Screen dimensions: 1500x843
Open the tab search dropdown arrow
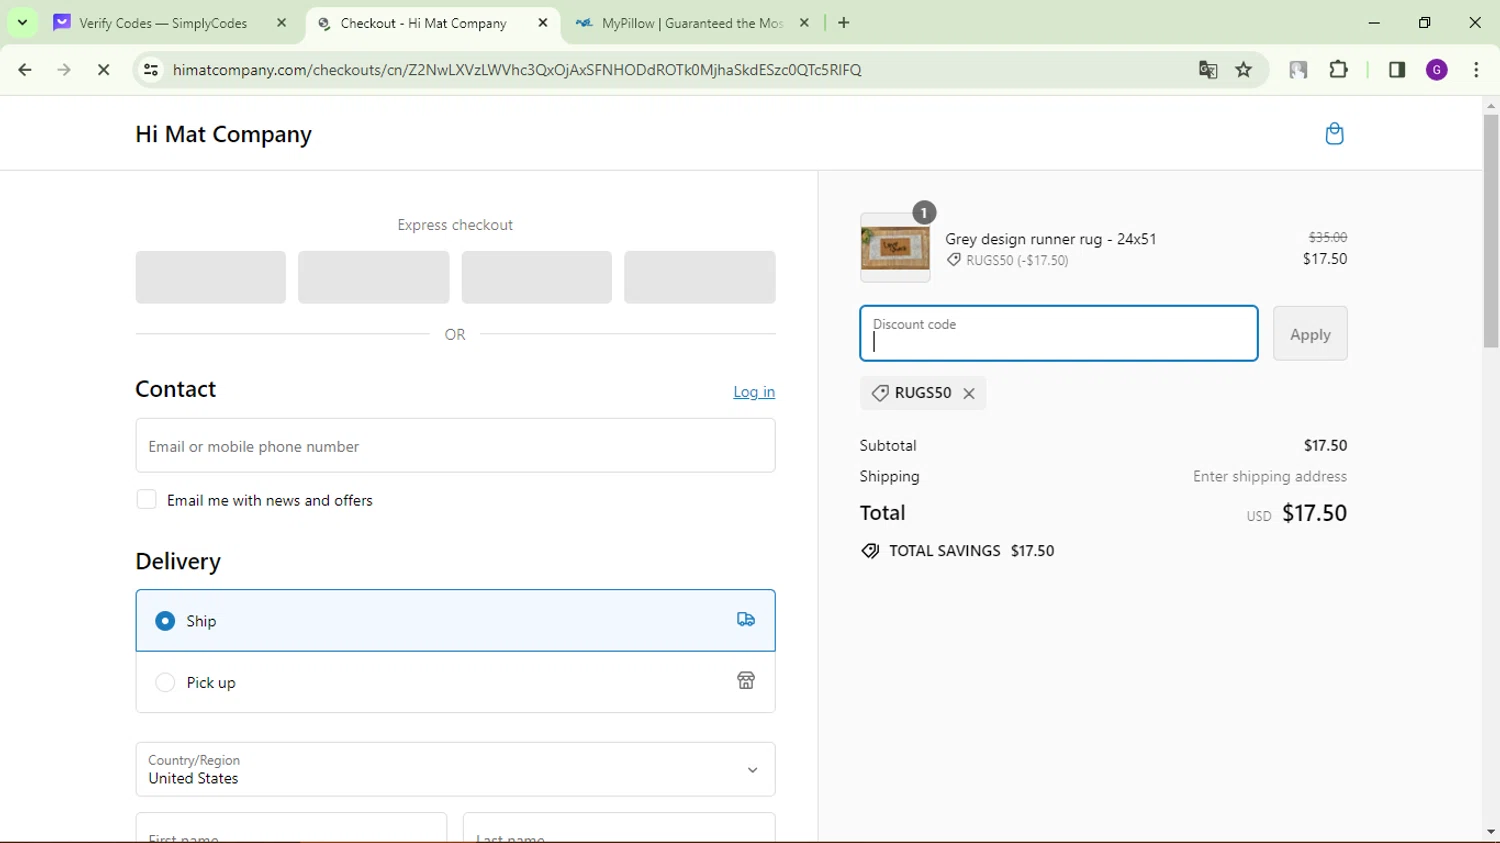pos(22,23)
